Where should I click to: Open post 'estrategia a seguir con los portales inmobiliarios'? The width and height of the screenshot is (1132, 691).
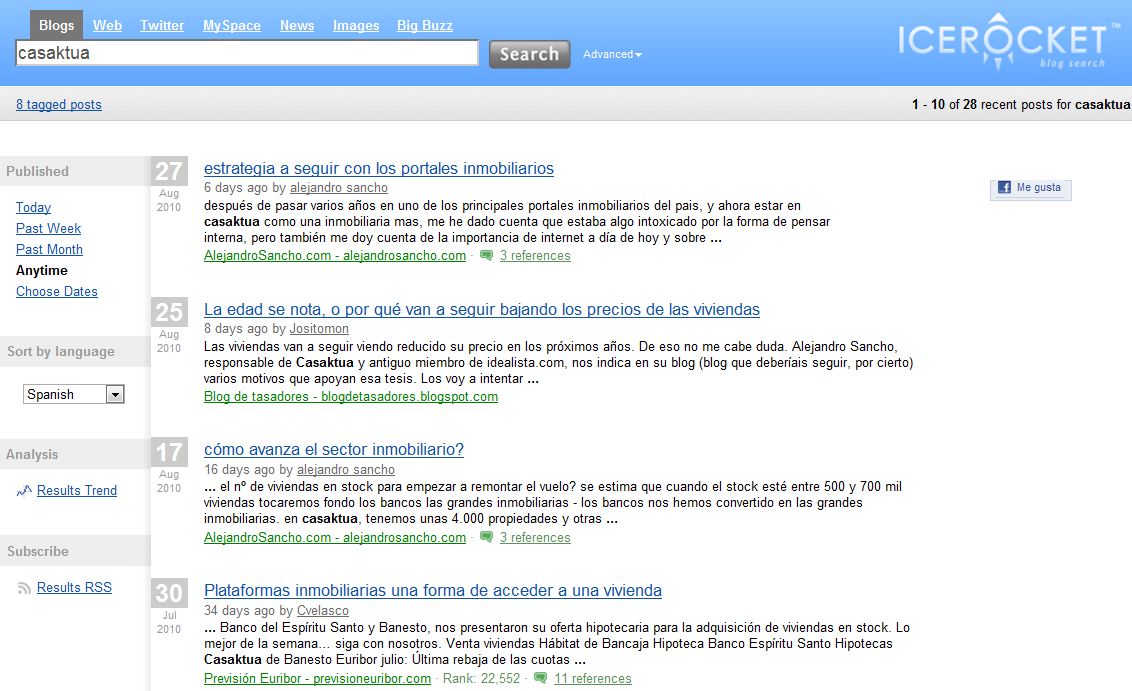(379, 168)
